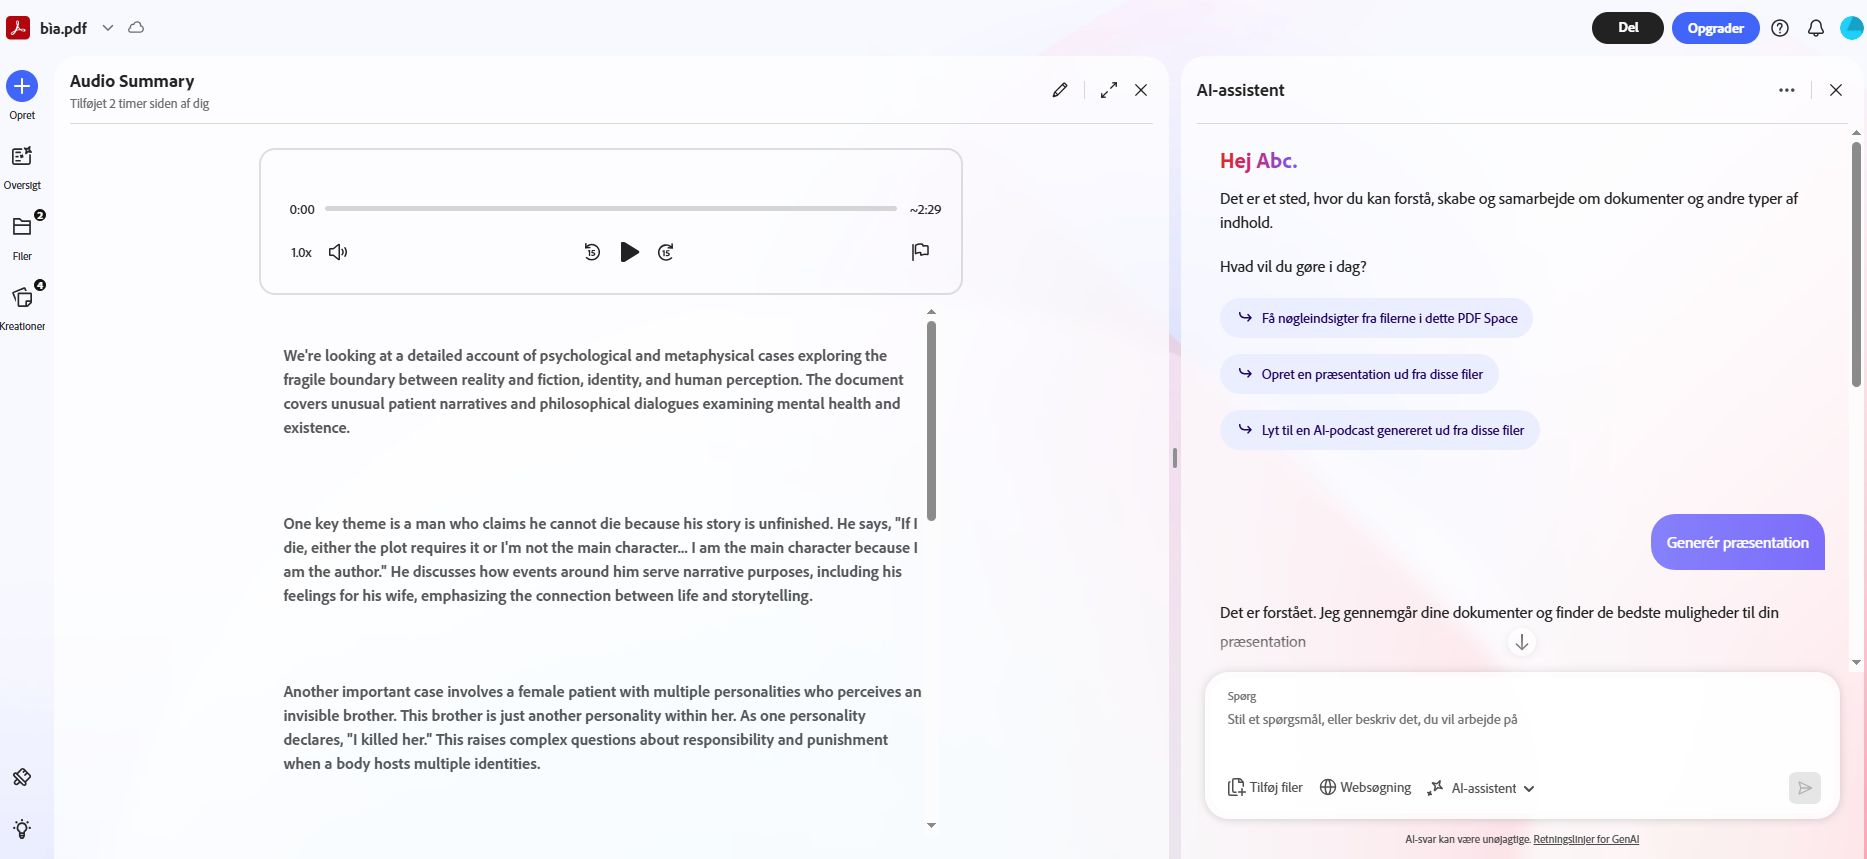1867x859 pixels.
Task: Skip the audio forward 15 seconds
Action: point(666,252)
